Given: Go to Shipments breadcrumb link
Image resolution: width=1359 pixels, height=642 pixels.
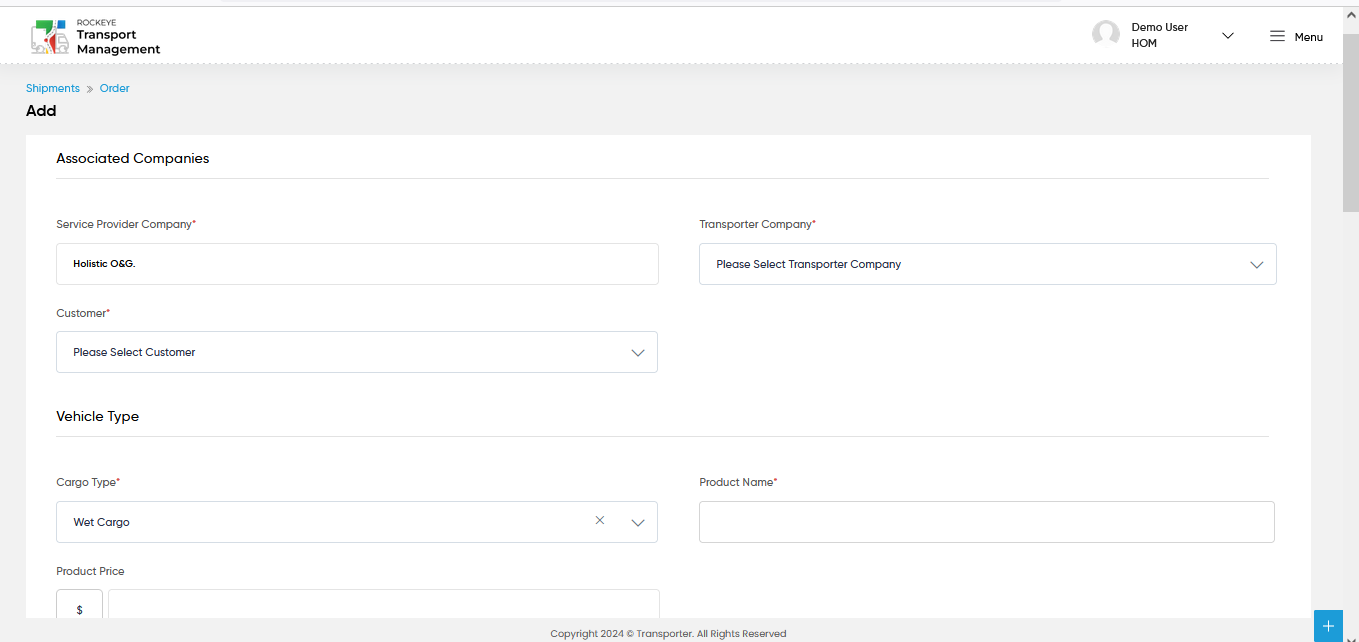Looking at the screenshot, I should [53, 88].
